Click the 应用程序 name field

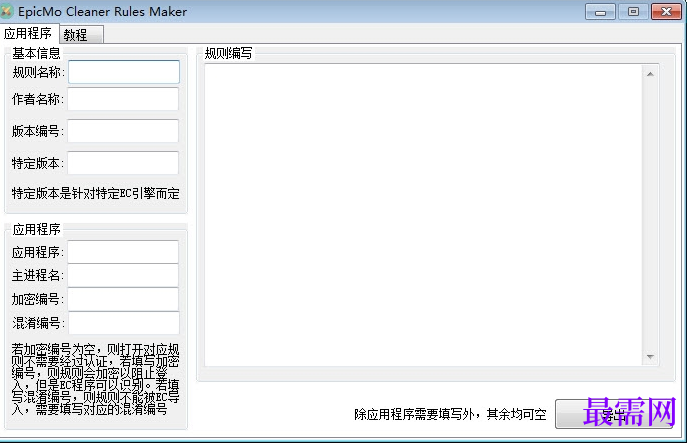pos(123,252)
